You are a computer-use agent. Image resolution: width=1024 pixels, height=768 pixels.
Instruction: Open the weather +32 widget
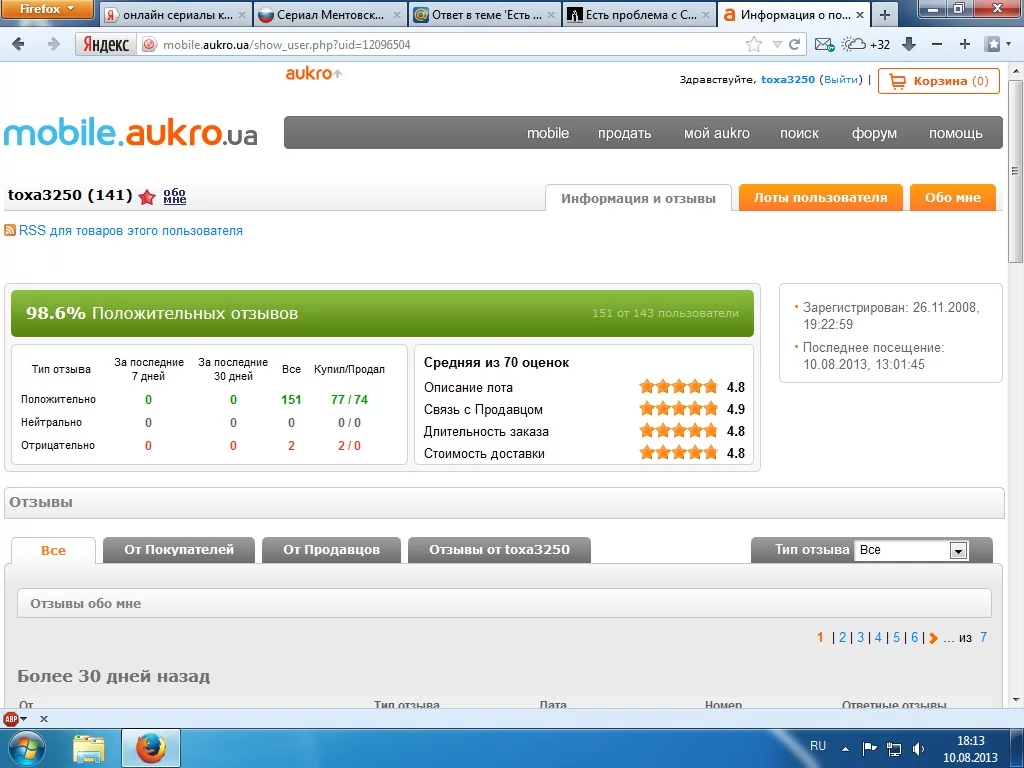click(866, 44)
